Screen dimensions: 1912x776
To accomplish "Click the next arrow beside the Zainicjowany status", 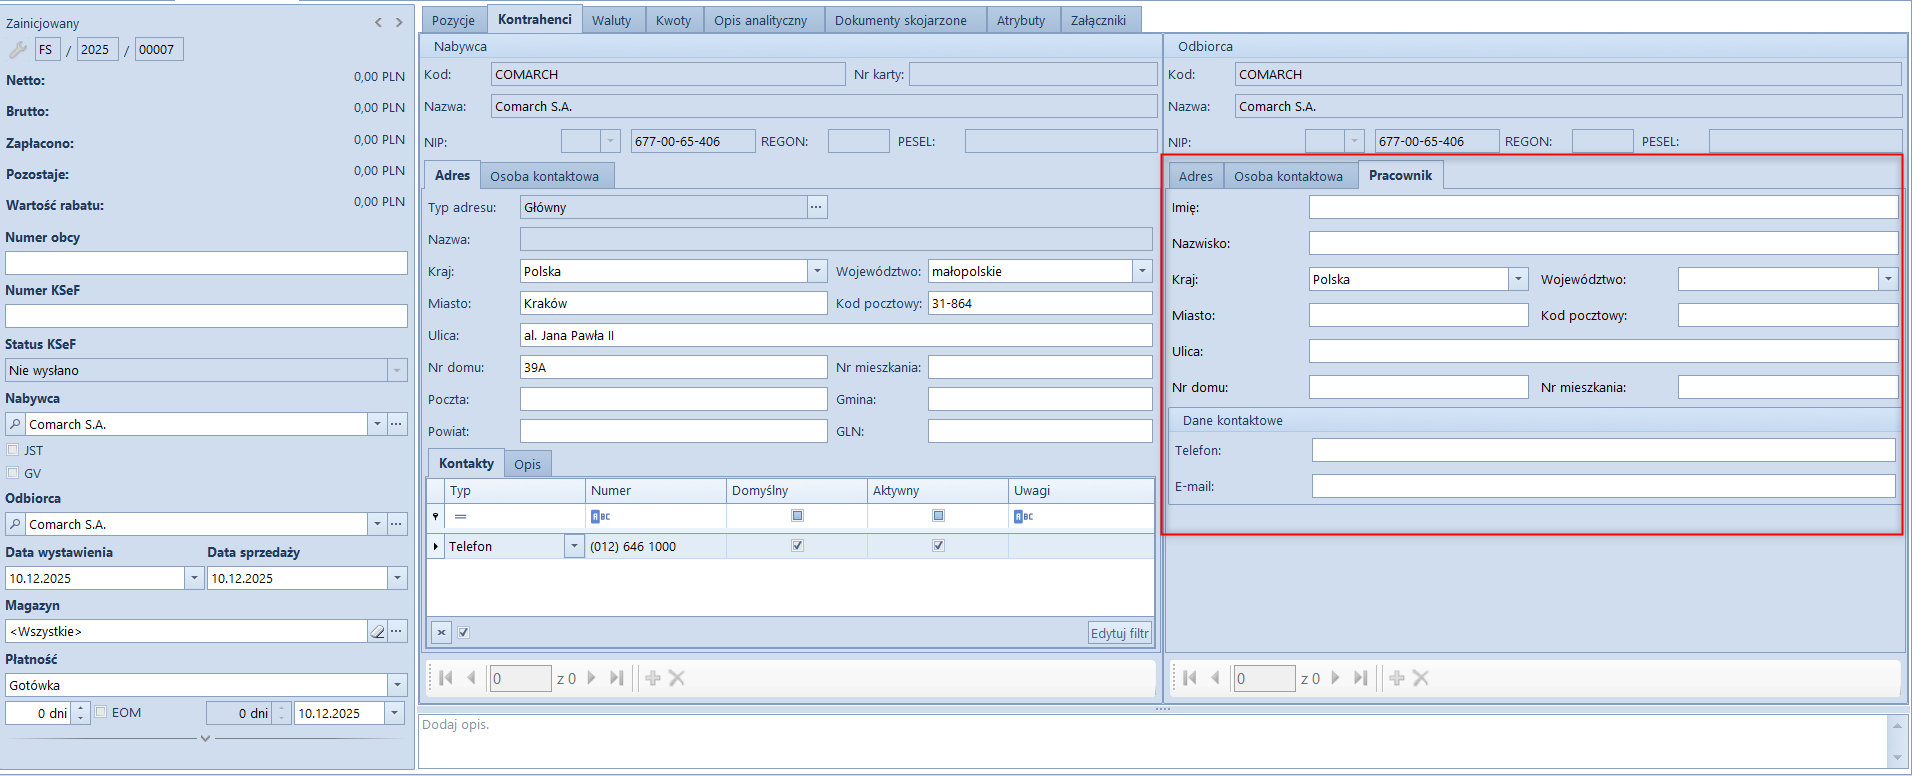I will [399, 22].
